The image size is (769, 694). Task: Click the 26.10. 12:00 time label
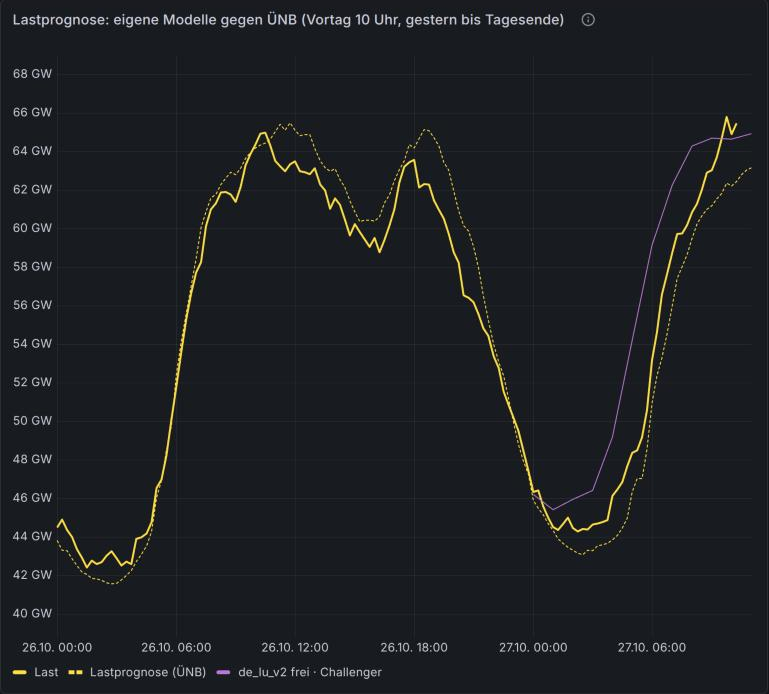tap(295, 647)
